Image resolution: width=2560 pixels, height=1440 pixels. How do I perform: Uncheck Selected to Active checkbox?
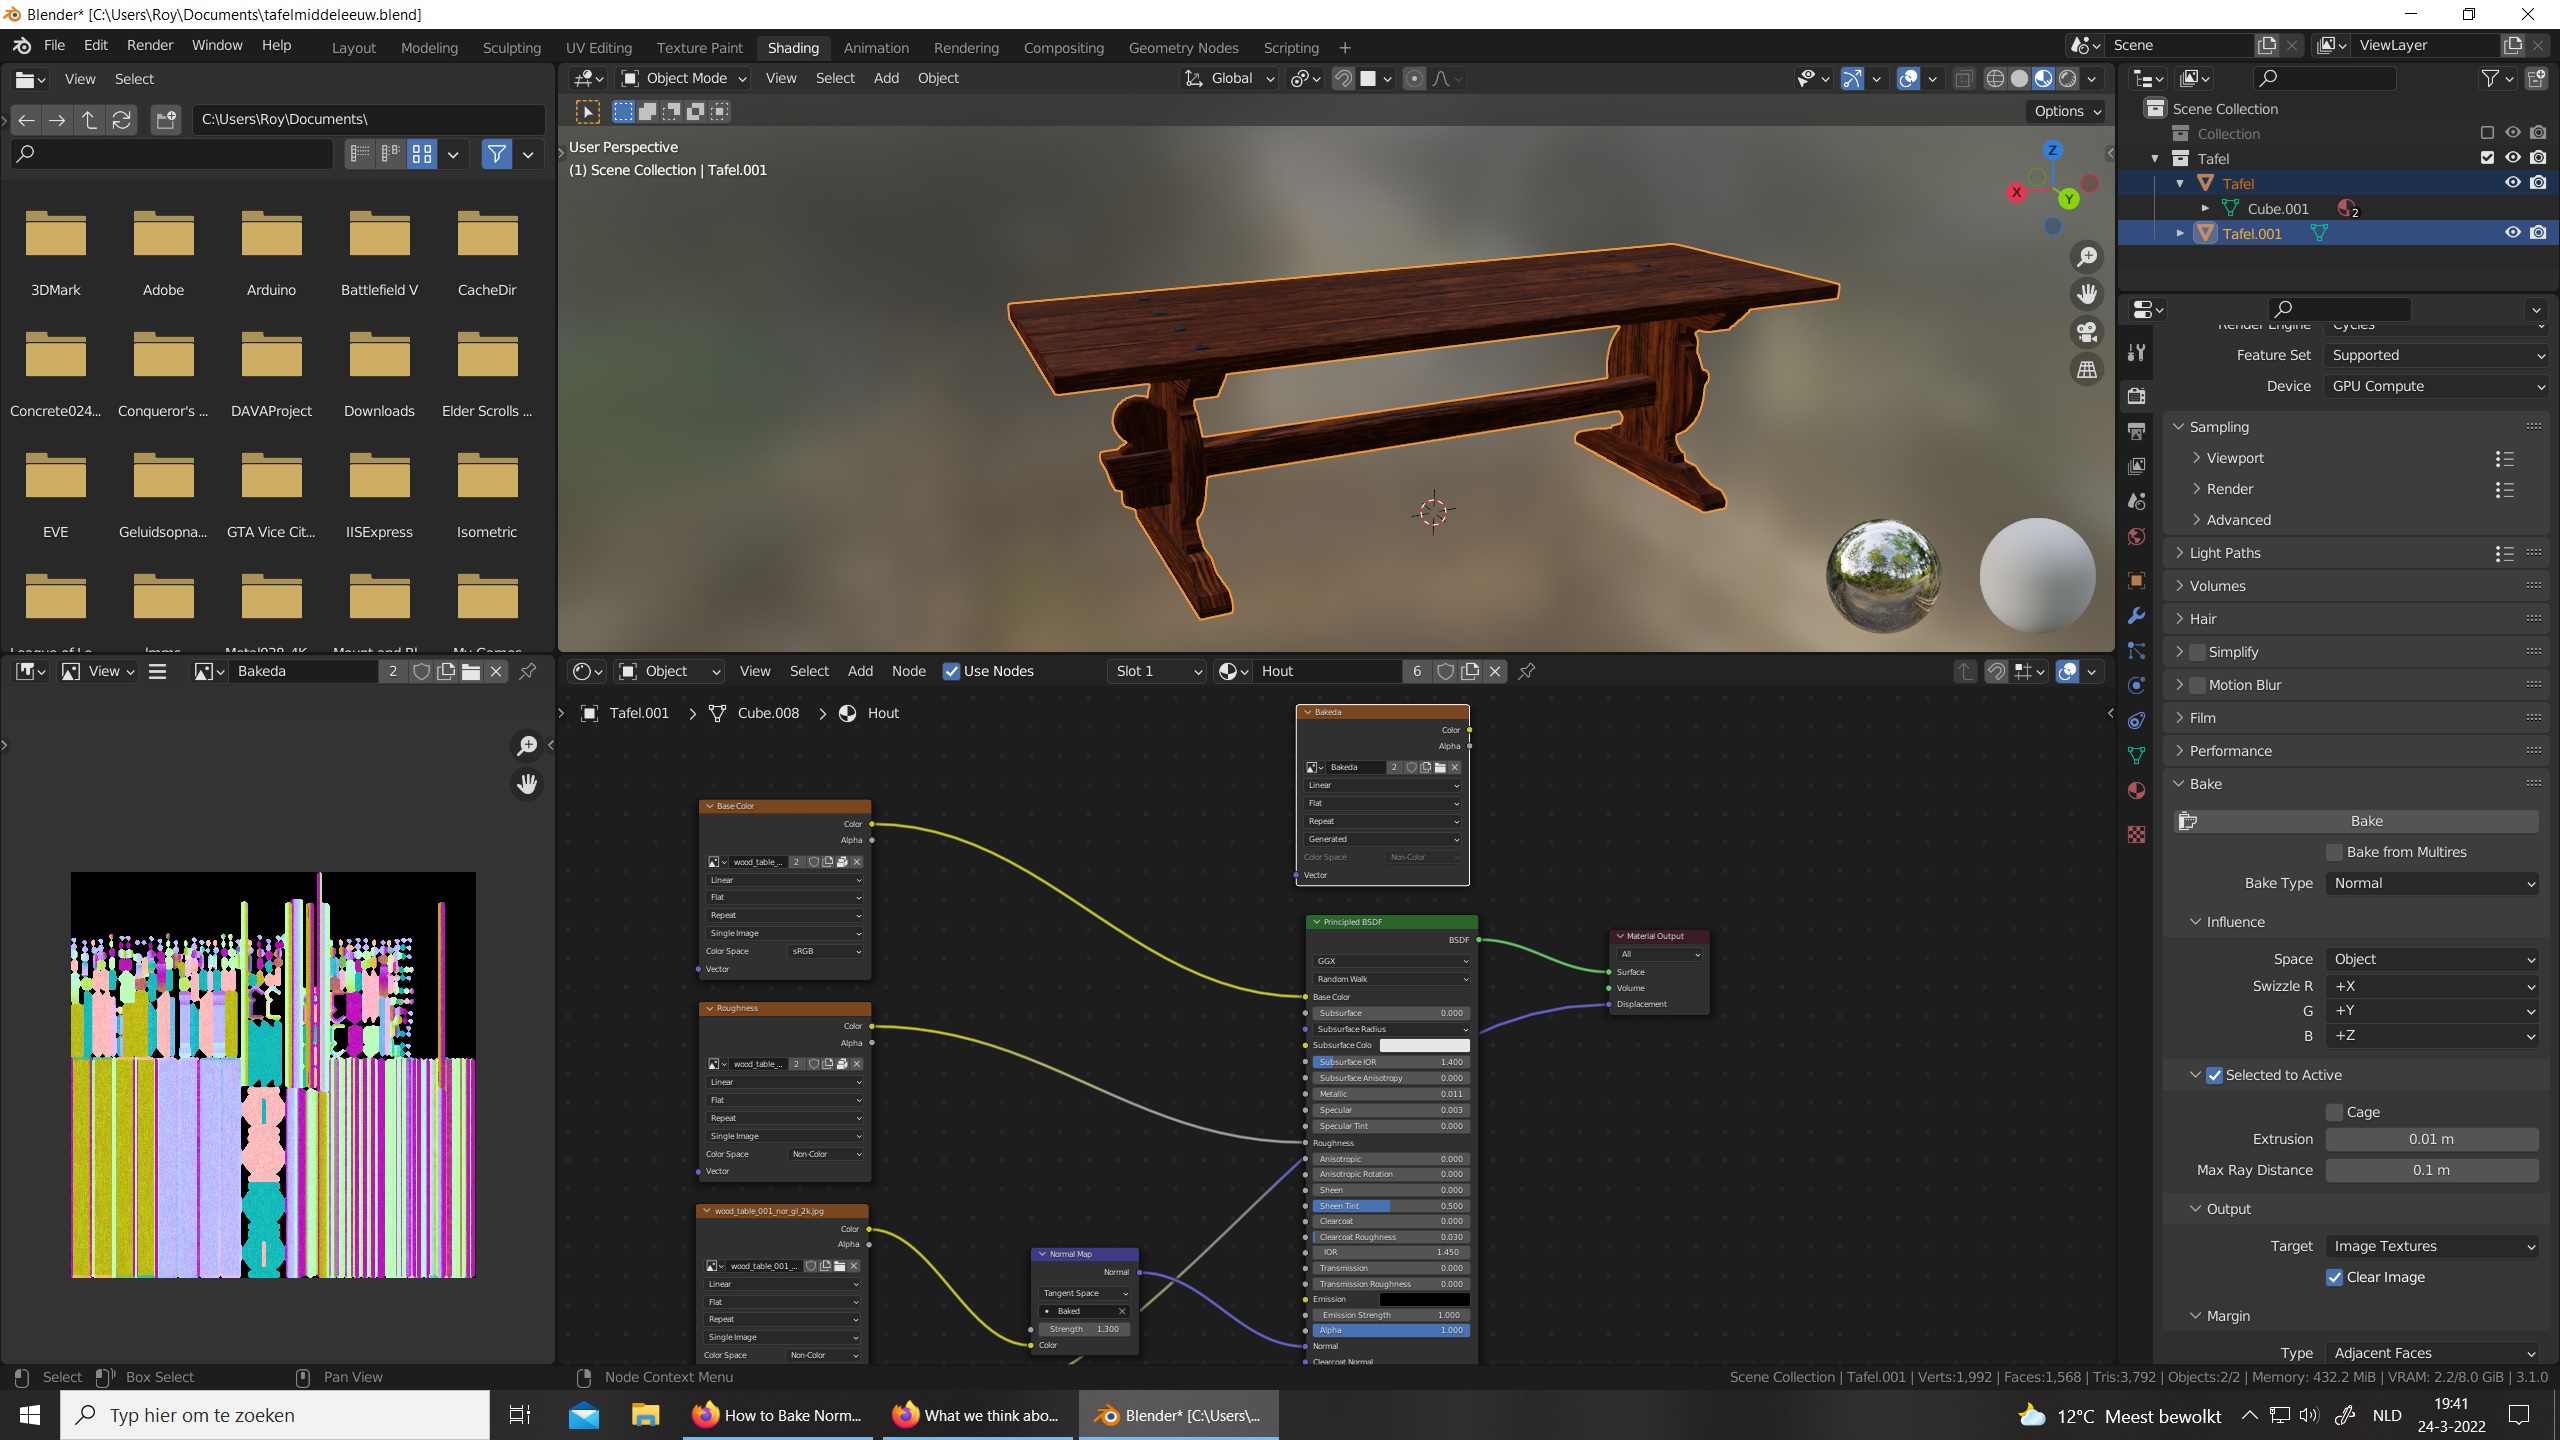pos(2215,1075)
